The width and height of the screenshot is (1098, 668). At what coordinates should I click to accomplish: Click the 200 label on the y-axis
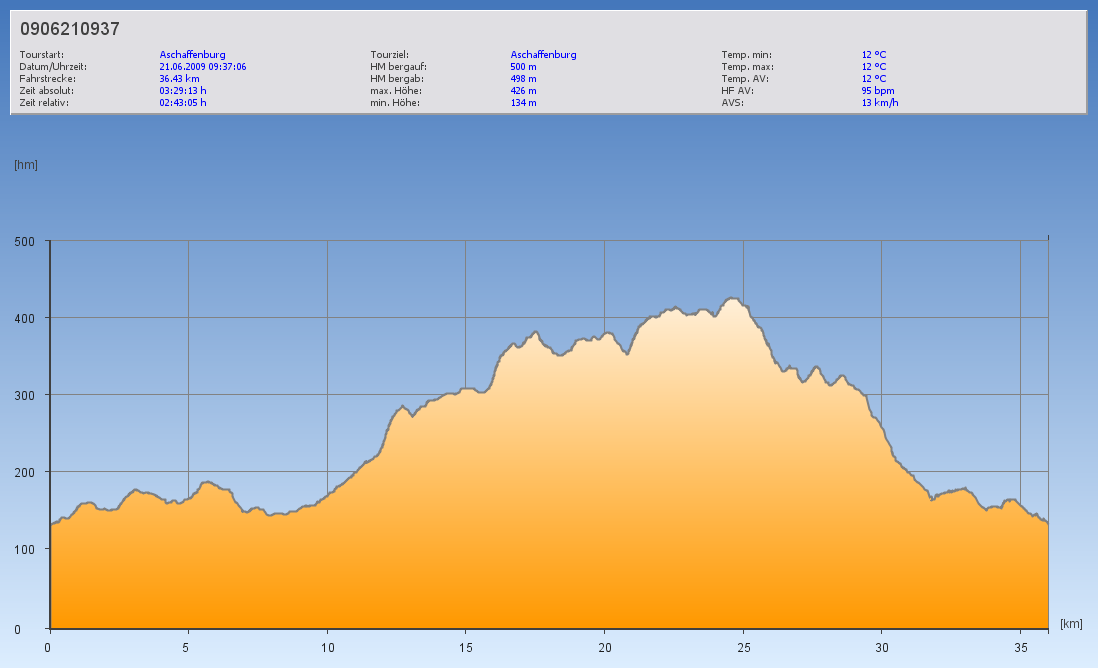tap(24, 472)
